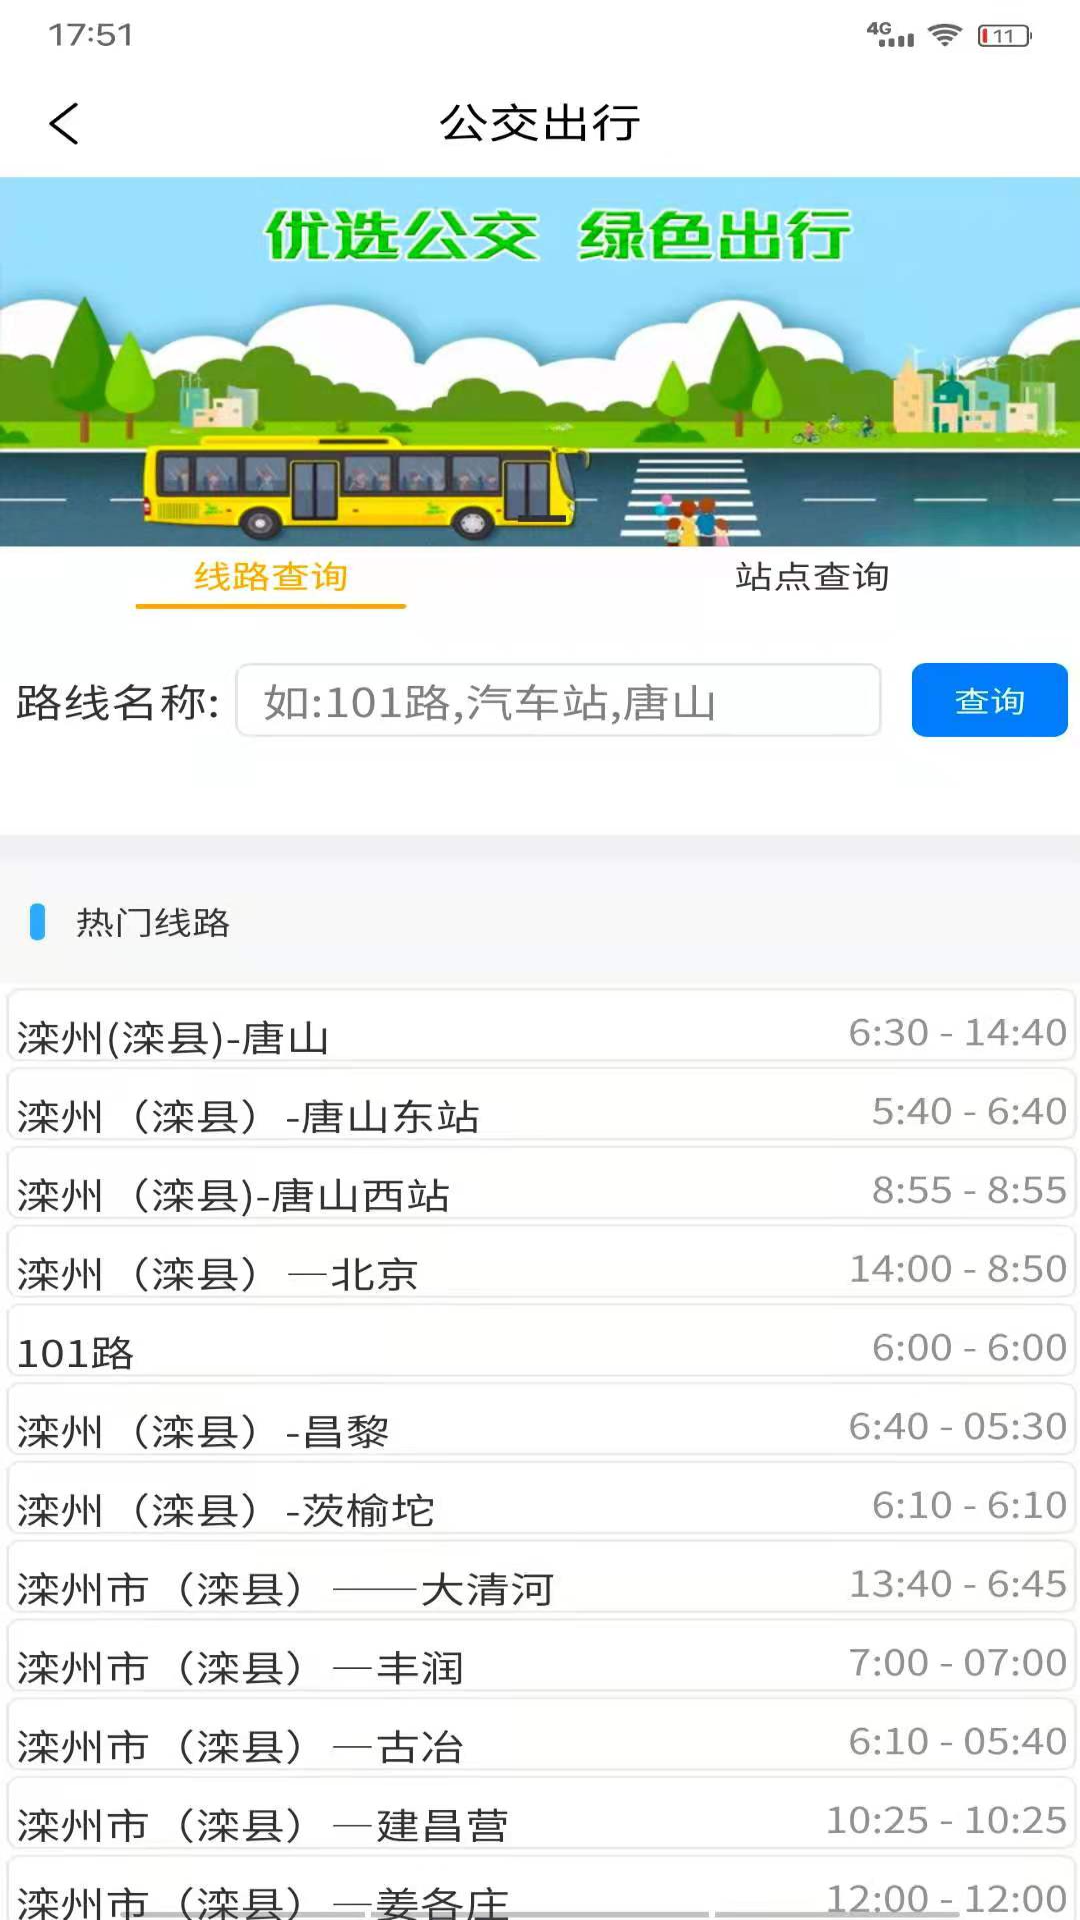The width and height of the screenshot is (1080, 1920).
Task: Open the 101路 bus line
Action: pos(540,1347)
